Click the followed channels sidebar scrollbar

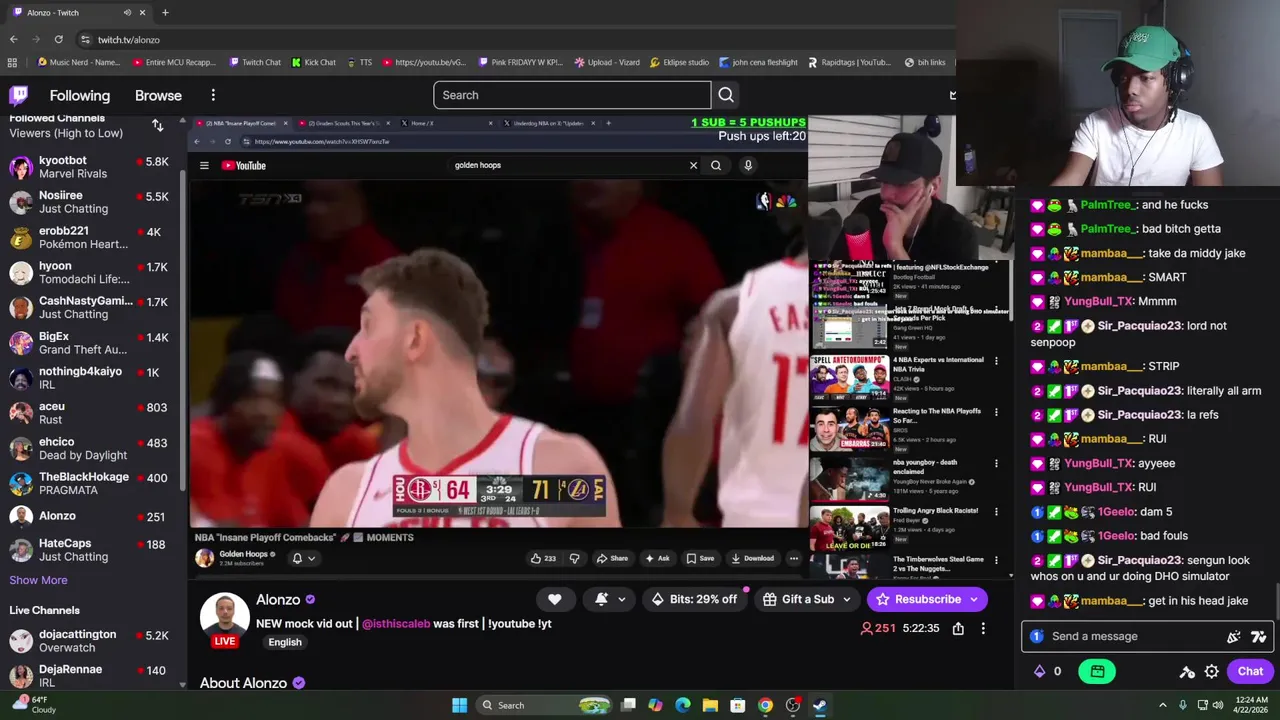pyautogui.click(x=182, y=330)
